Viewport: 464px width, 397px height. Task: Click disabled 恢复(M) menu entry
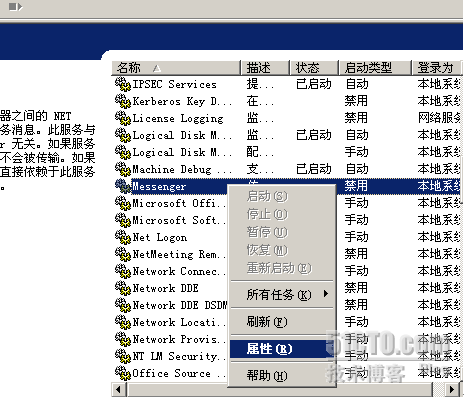coord(282,250)
